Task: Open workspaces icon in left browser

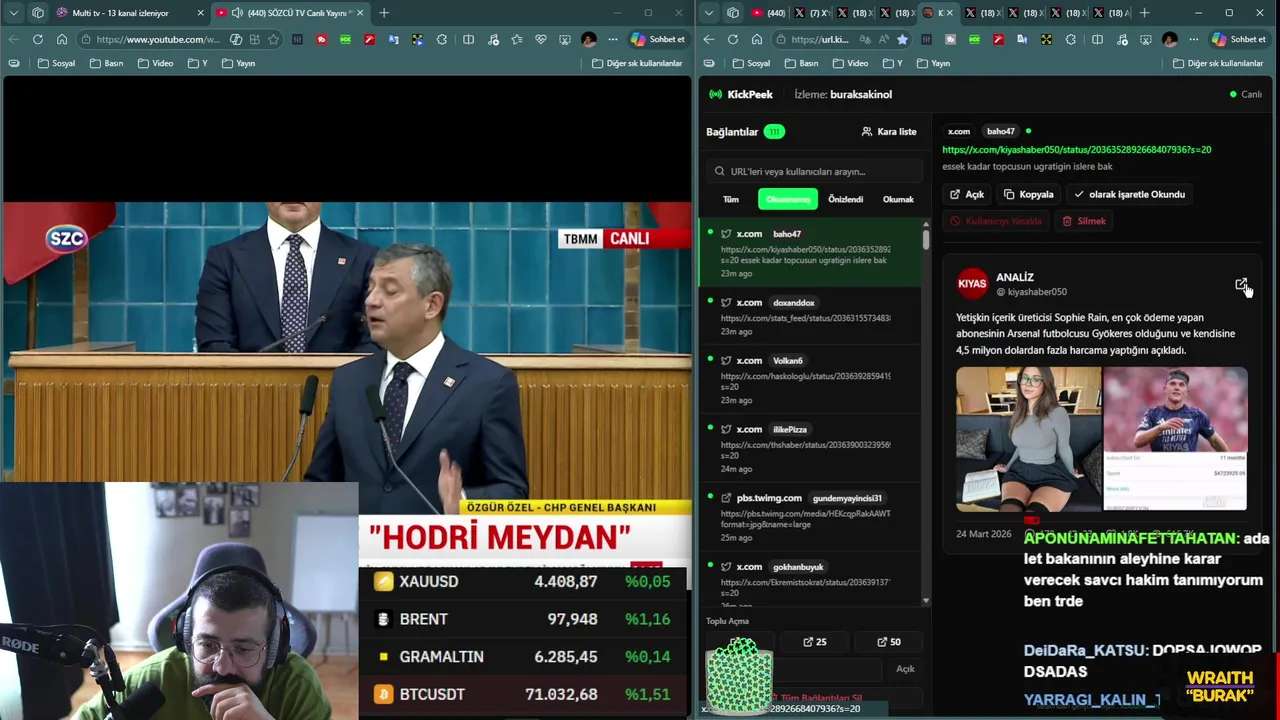Action: (x=38, y=13)
